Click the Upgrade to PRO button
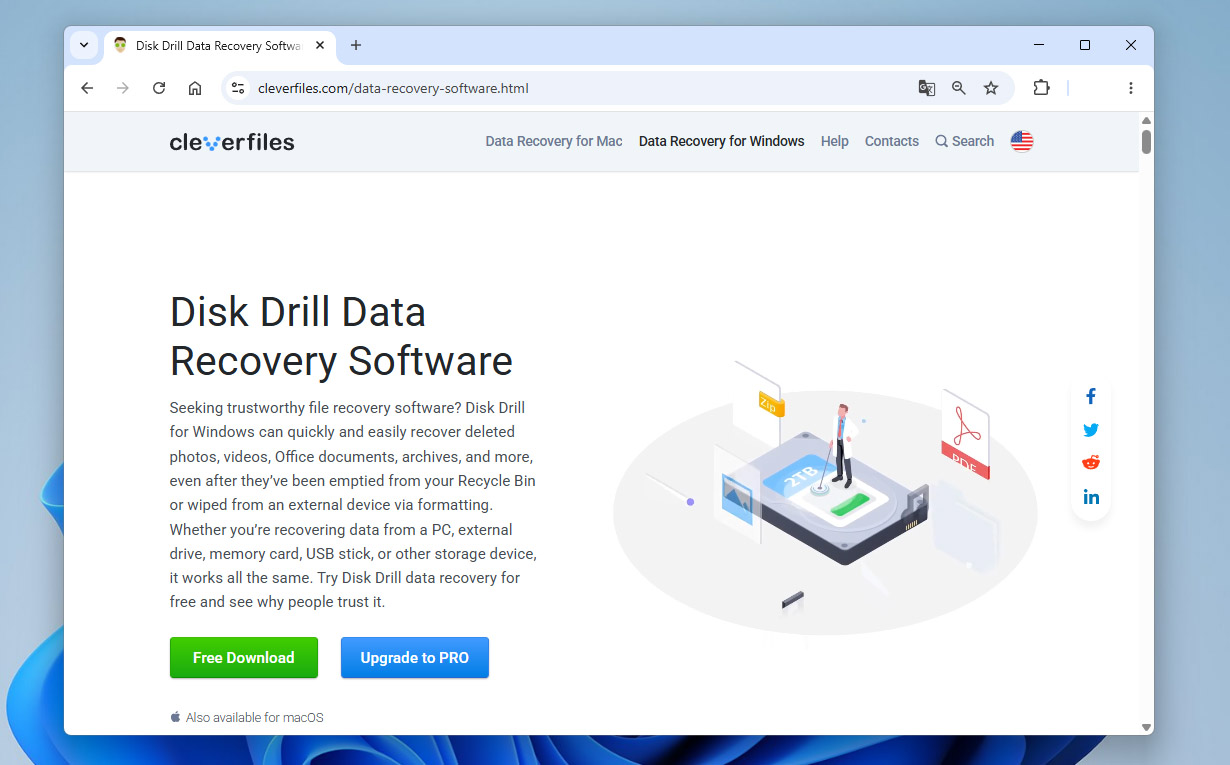The height and width of the screenshot is (765, 1230). 415,657
